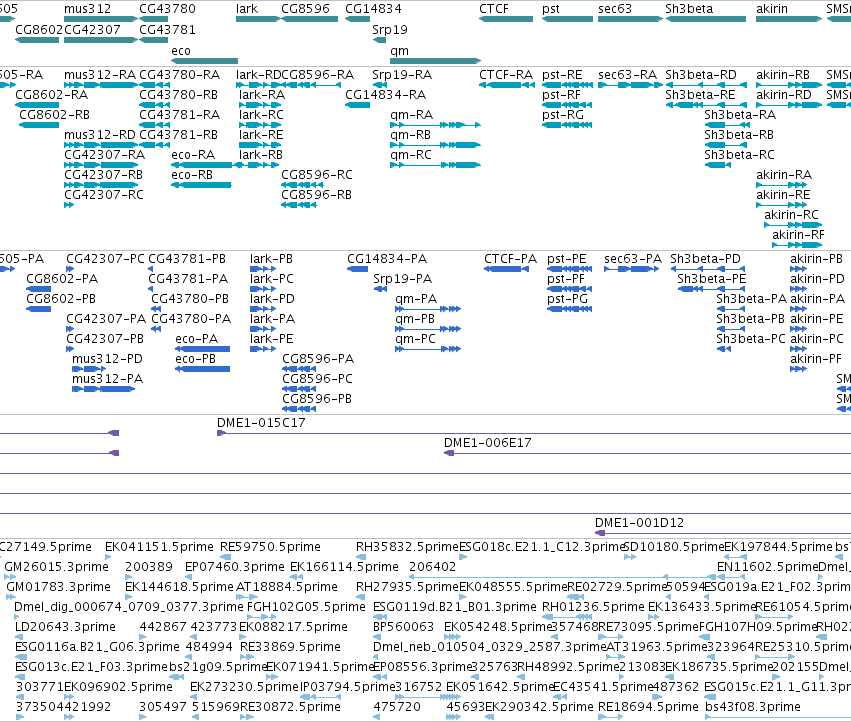
Task: Click the qm gene label
Action: 399,51
